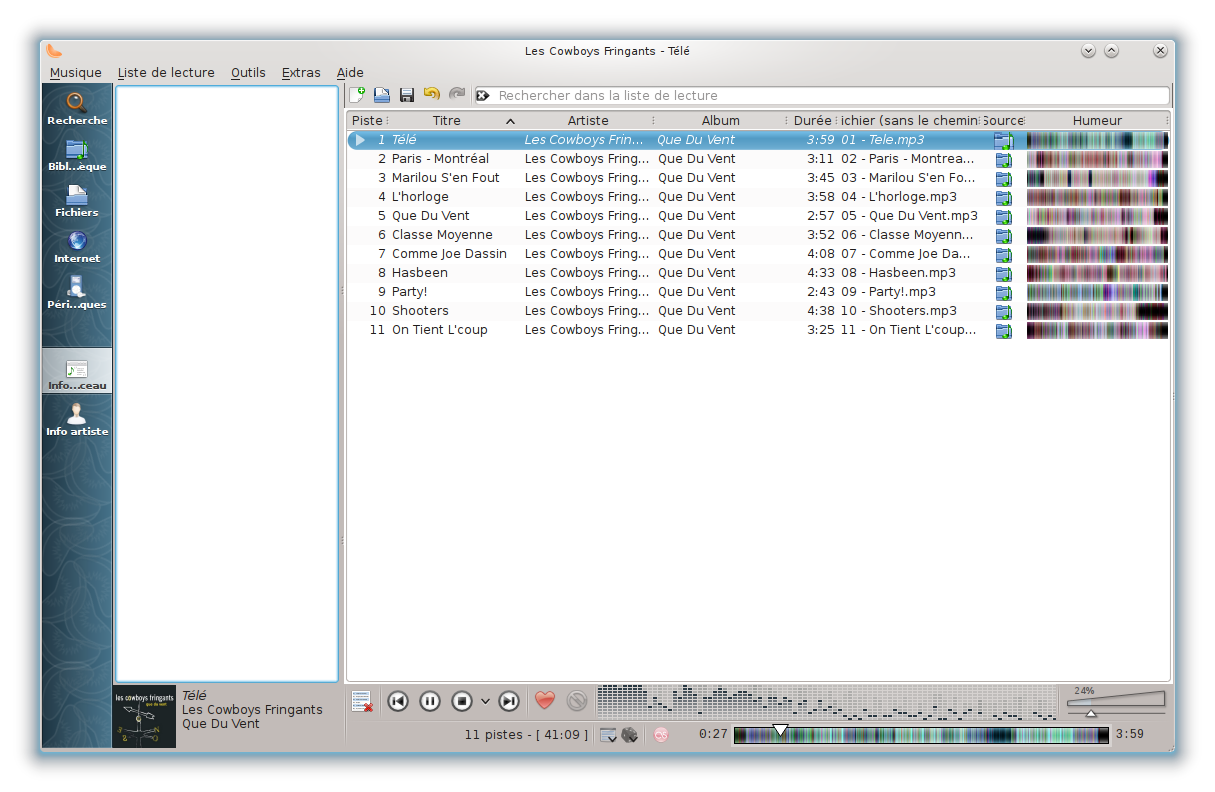This screenshot has width=1215, height=792.
Task: Click the source icon for Marilou S'en Fout
Action: coord(1003,179)
